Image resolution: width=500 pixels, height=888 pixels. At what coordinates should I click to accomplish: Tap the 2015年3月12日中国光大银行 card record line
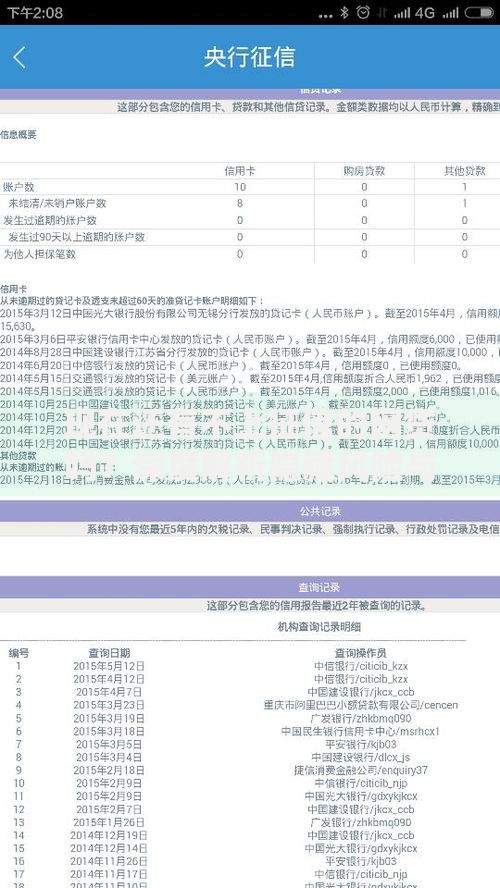(250, 313)
